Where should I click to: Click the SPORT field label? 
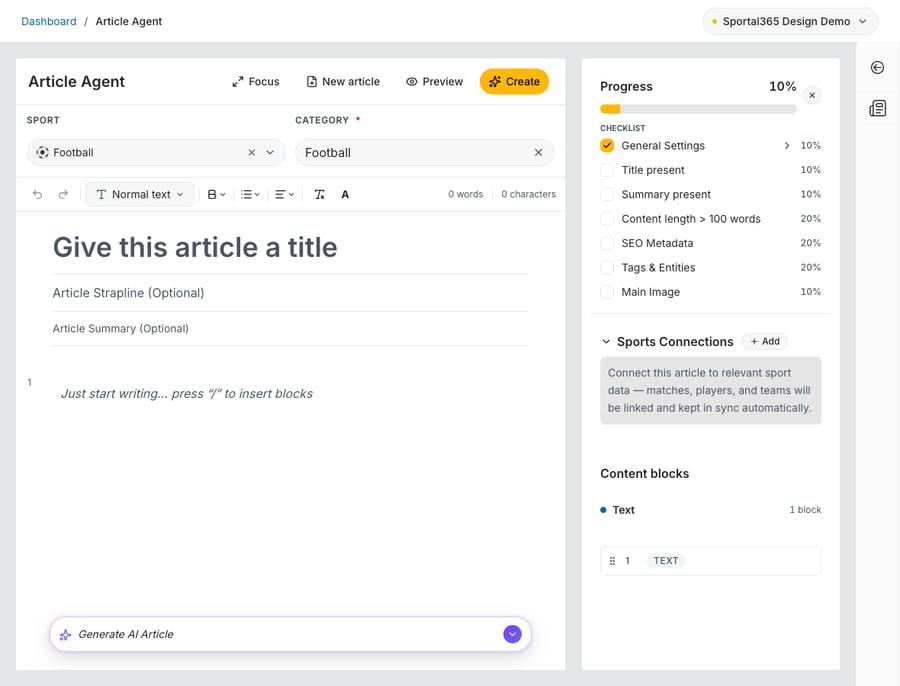click(43, 120)
